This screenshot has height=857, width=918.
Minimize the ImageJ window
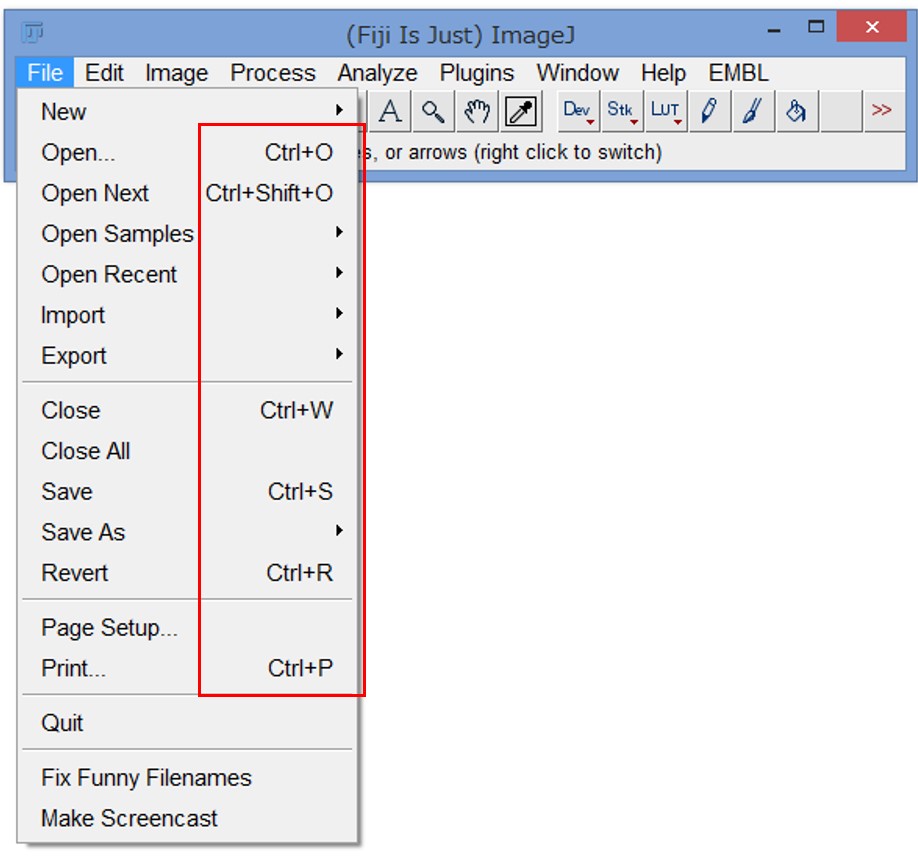[774, 28]
